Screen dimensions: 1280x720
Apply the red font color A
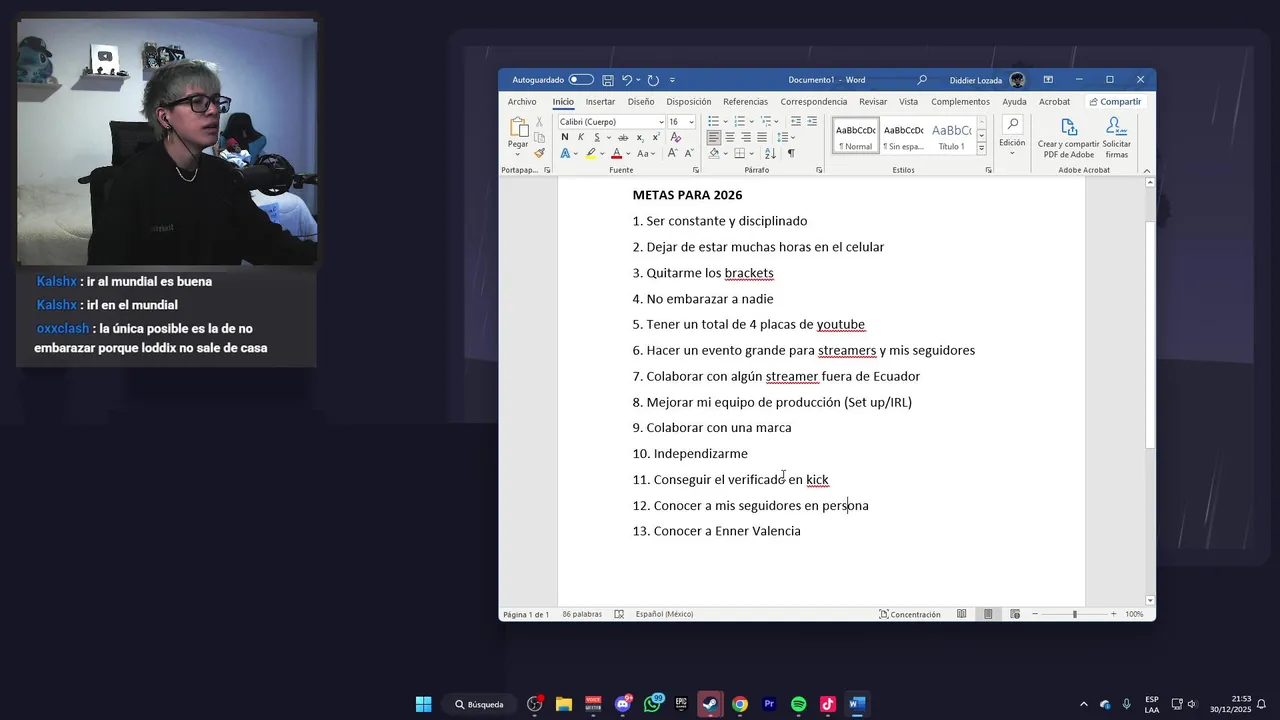tap(616, 154)
